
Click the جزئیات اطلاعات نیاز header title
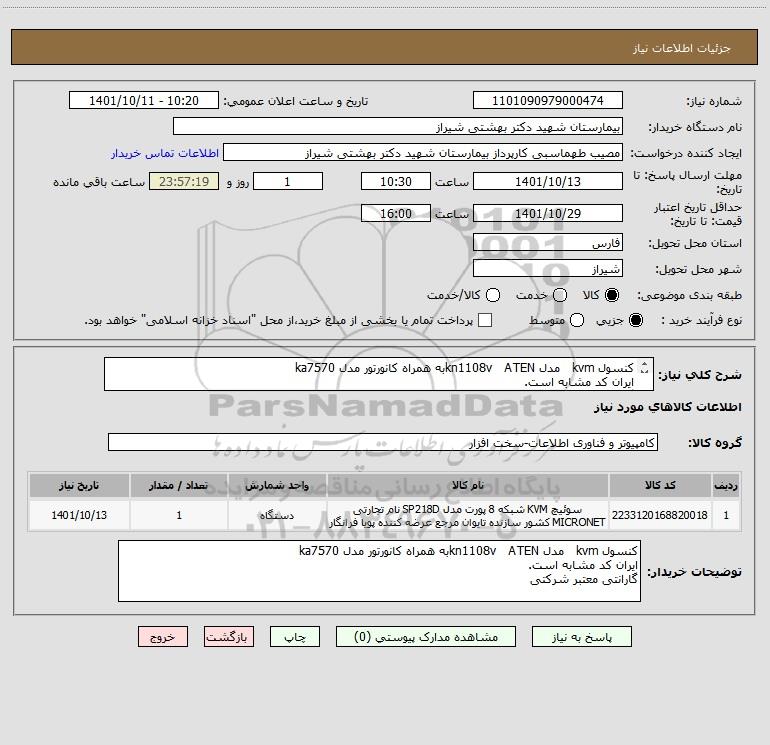pyautogui.click(x=682, y=48)
